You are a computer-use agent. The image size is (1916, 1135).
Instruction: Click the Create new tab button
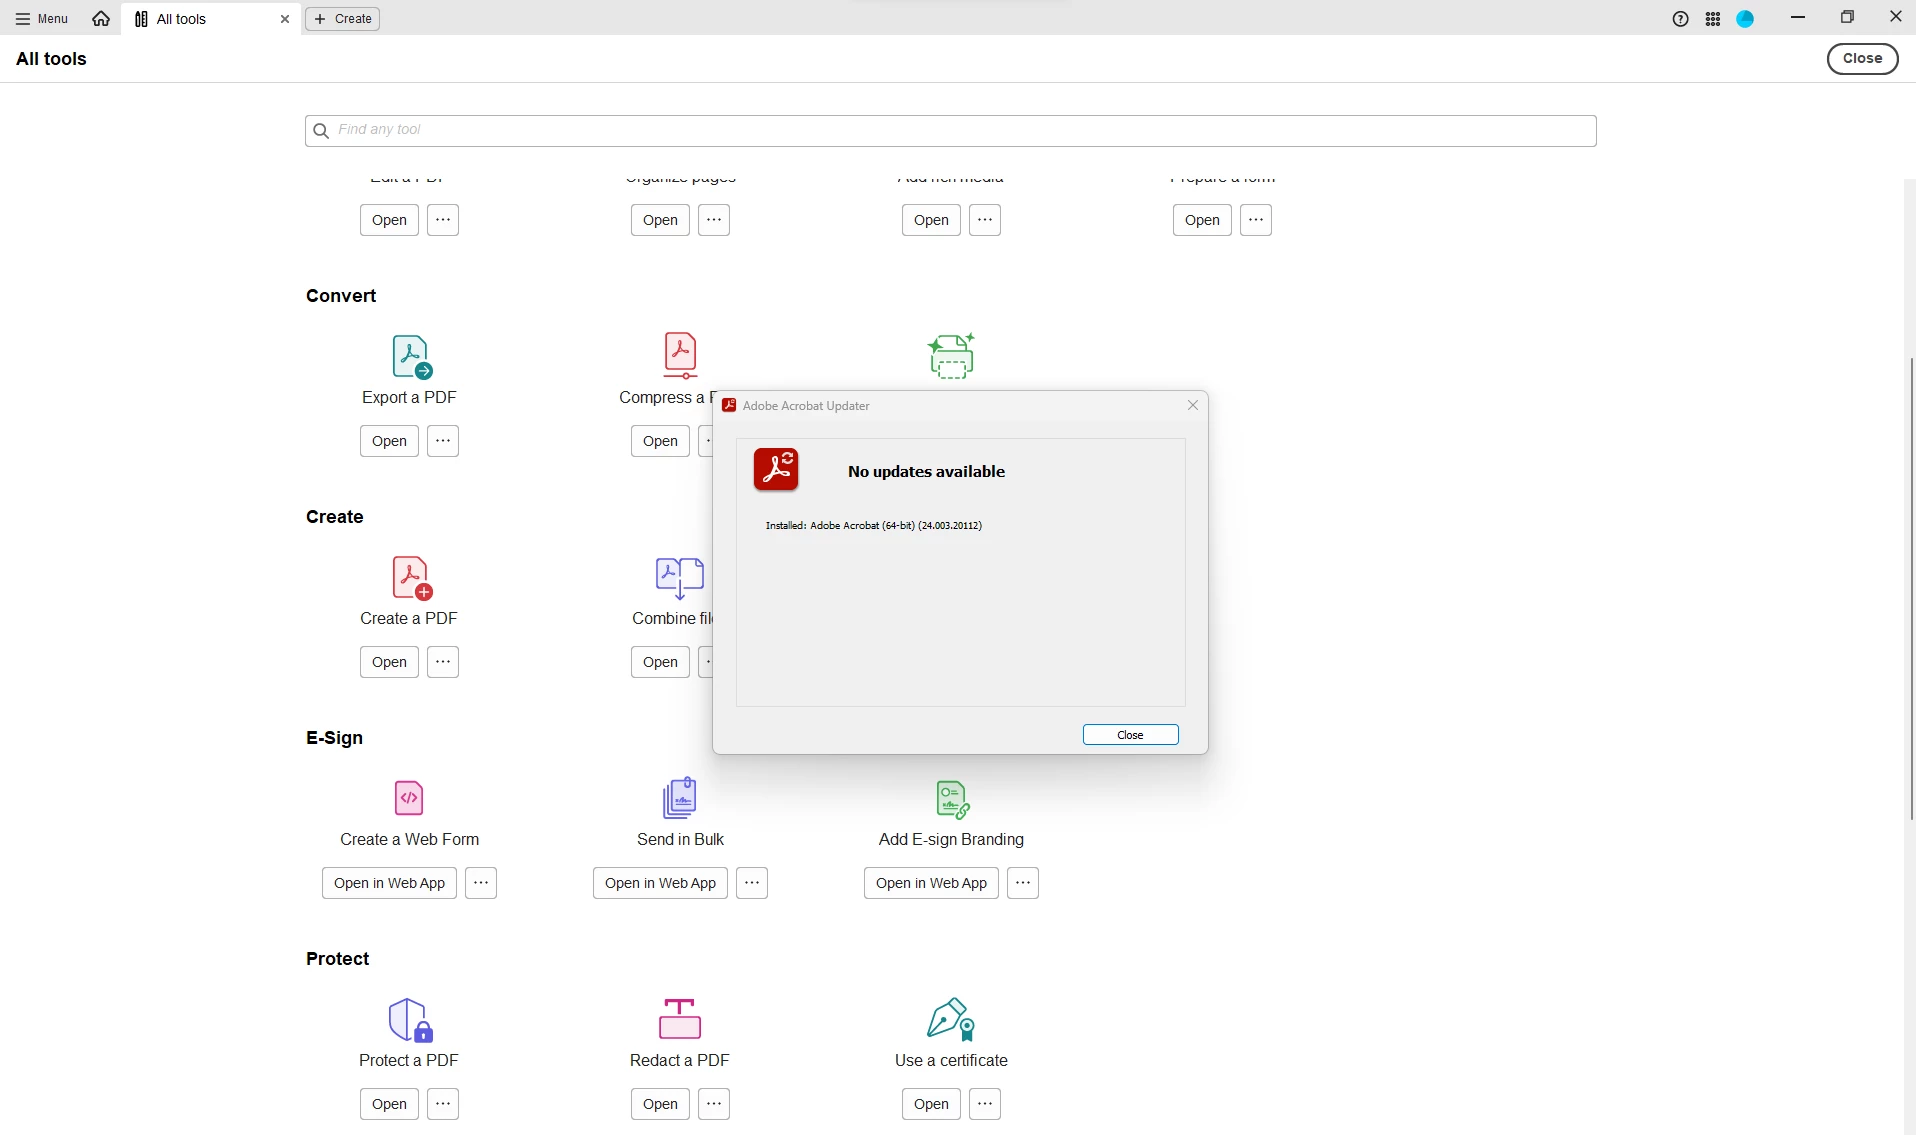coord(342,19)
